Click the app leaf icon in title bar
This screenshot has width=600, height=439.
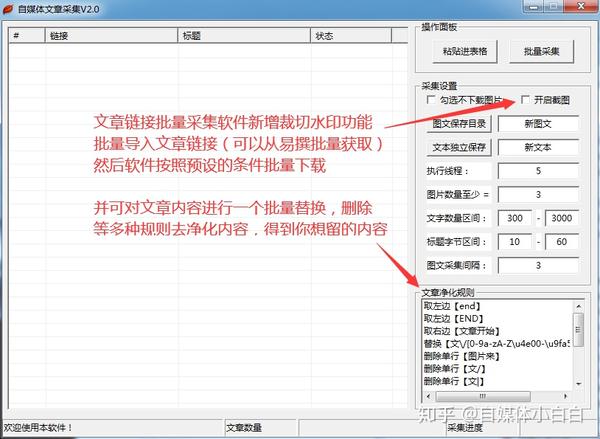pyautogui.click(x=8, y=9)
